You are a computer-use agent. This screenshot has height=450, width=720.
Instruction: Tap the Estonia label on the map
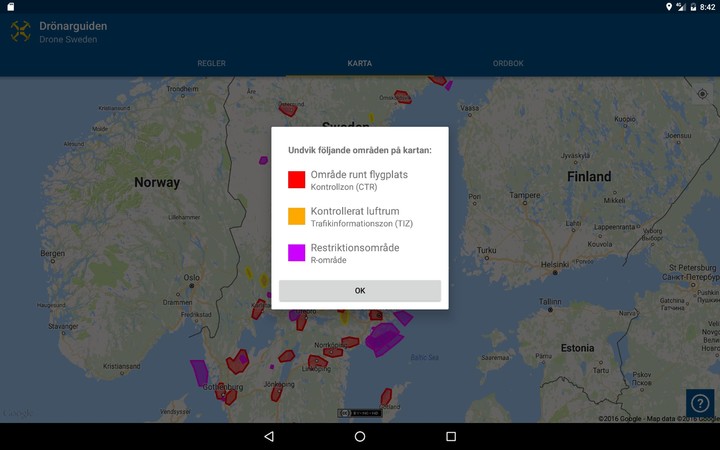(577, 348)
